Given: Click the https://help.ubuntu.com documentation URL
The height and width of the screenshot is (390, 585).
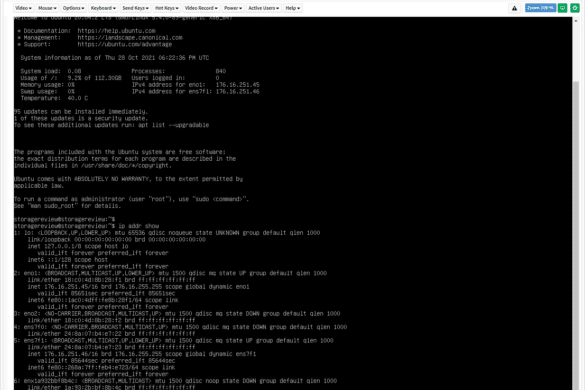Looking at the screenshot, I should pyautogui.click(x=116, y=31).
